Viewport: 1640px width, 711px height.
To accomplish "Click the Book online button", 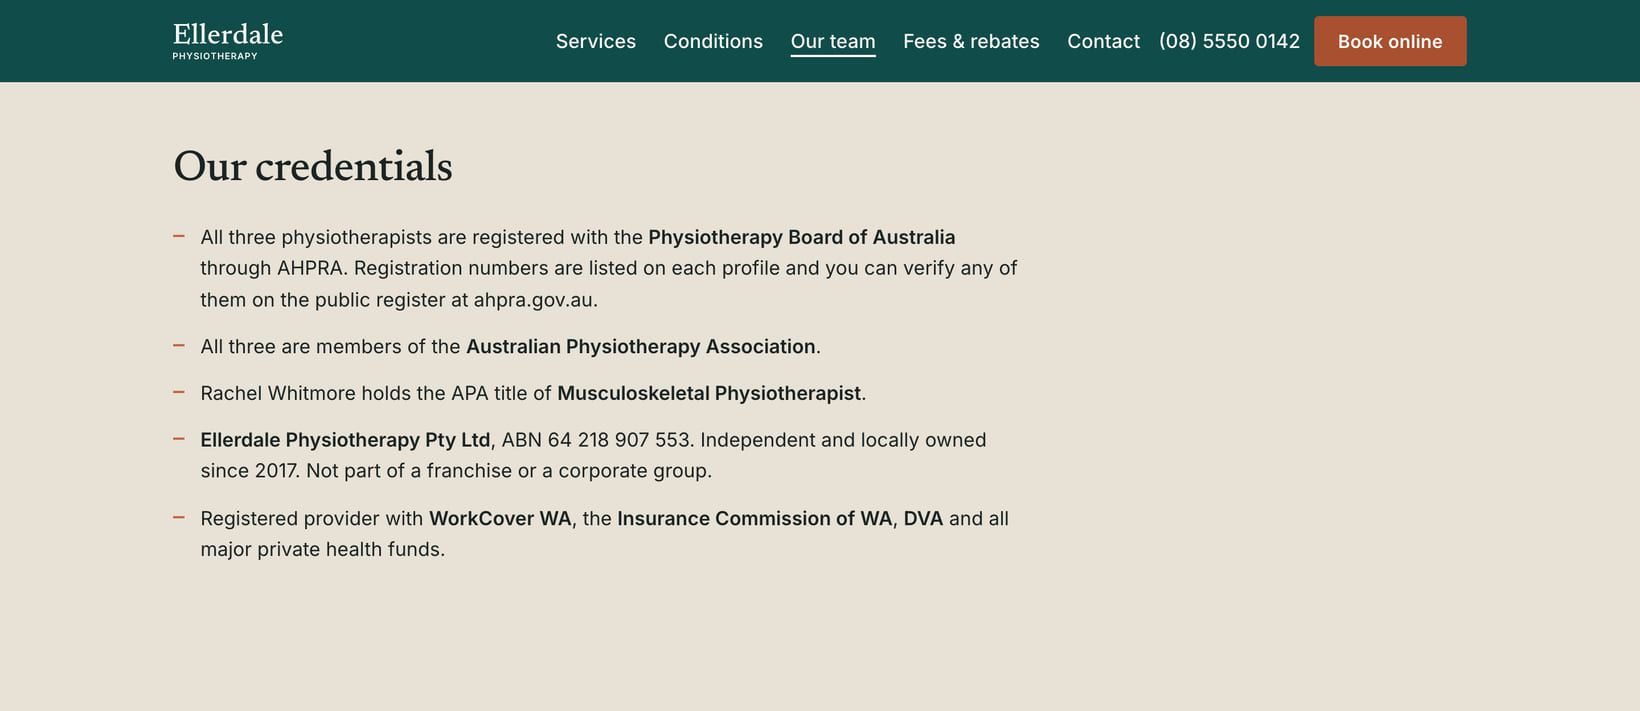I will tap(1390, 41).
